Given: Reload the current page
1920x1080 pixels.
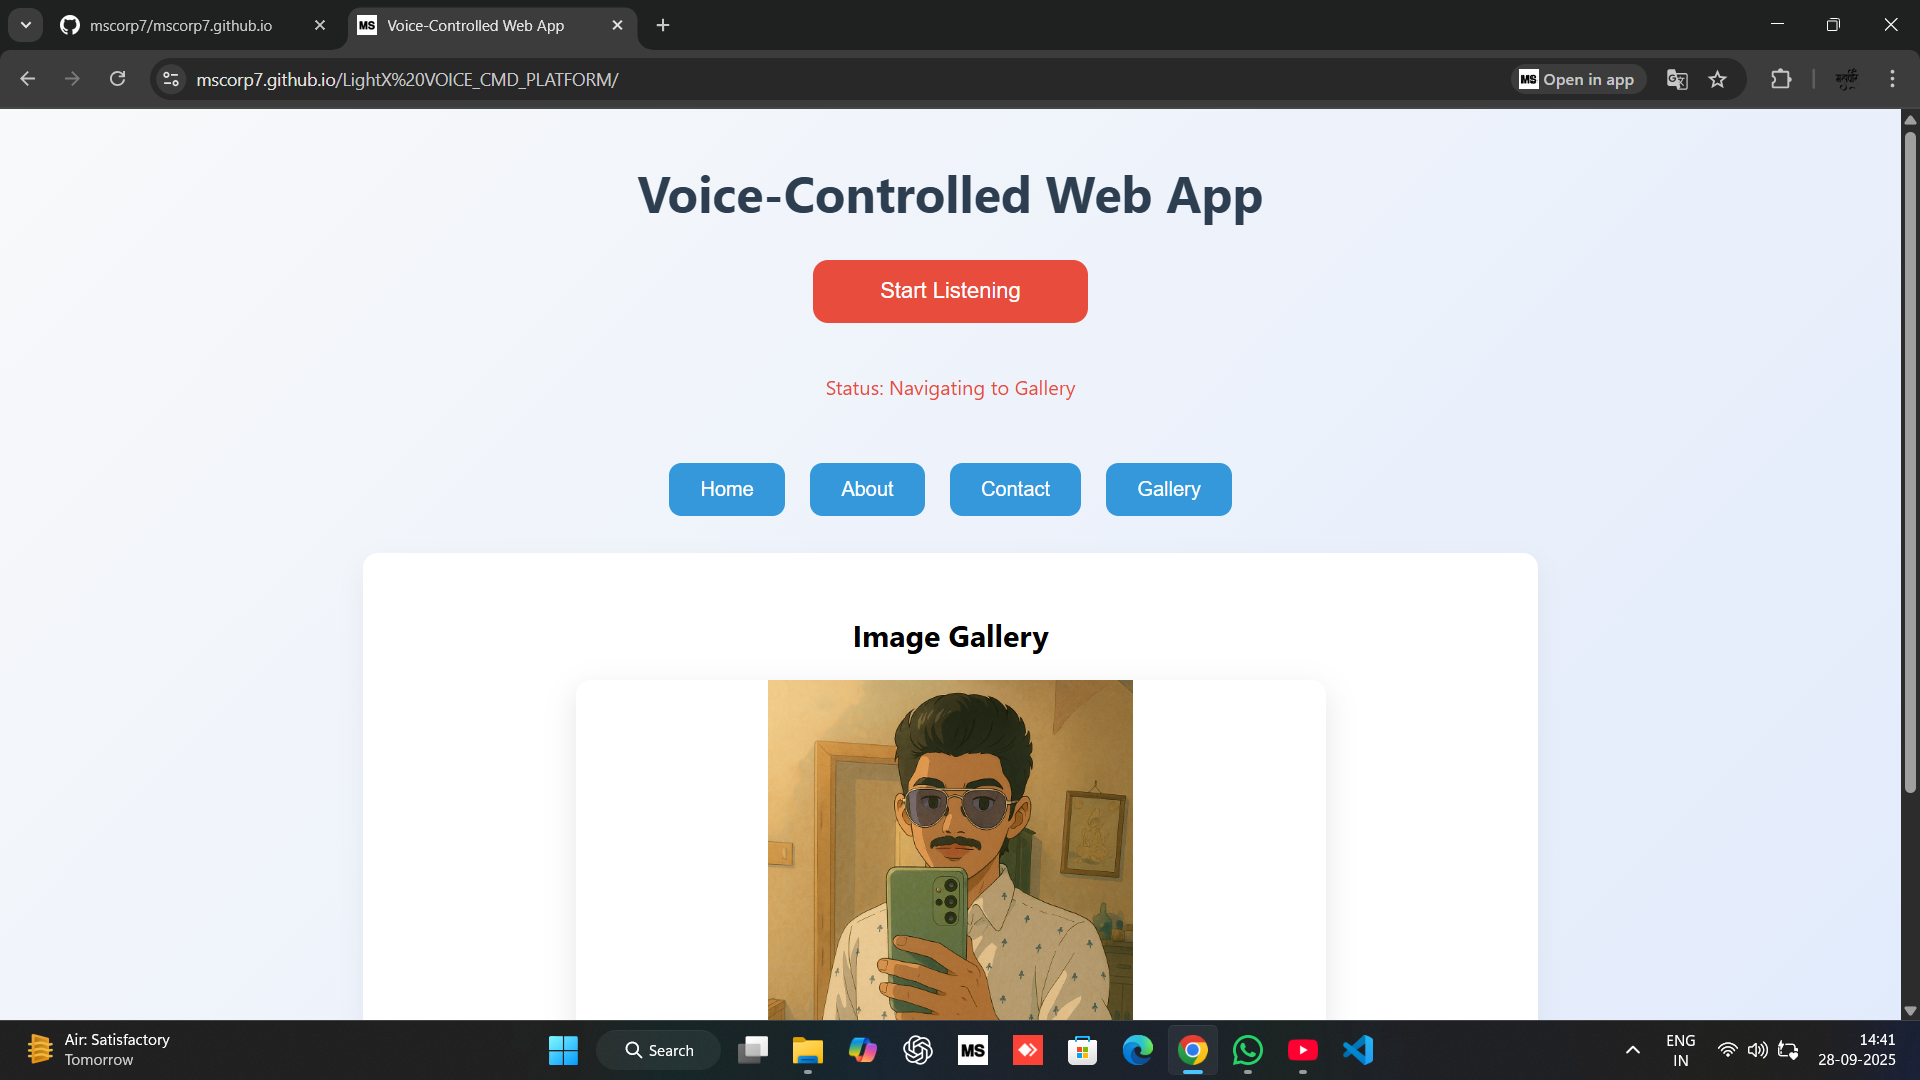Looking at the screenshot, I should (117, 79).
